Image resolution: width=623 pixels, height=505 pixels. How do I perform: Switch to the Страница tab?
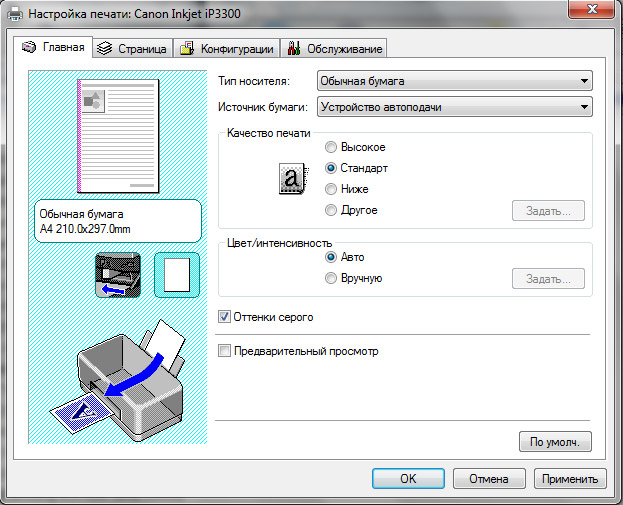coord(133,48)
